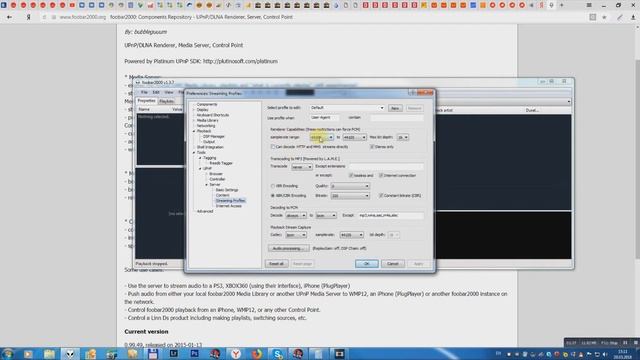Open Lightroom from the taskbar
This screenshot has height=360, width=640.
click(173, 353)
